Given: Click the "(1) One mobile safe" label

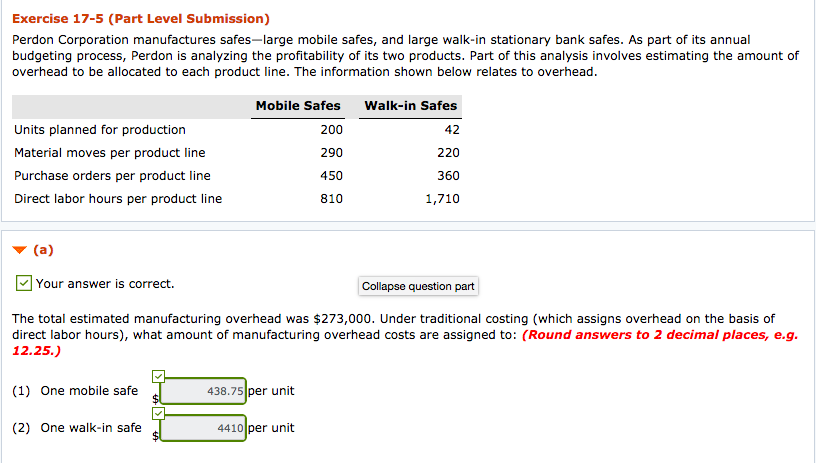Looking at the screenshot, I should click(75, 391).
